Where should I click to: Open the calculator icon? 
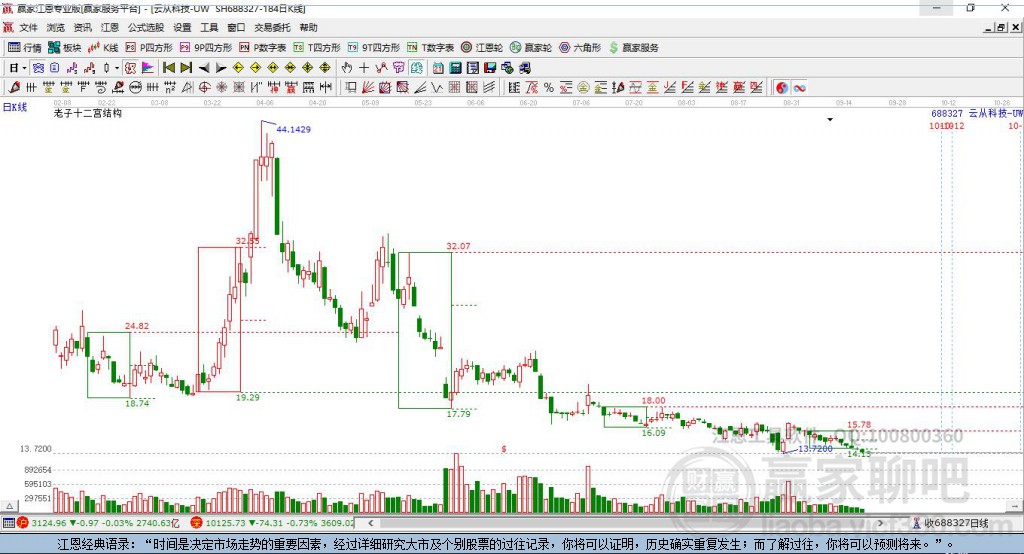click(x=455, y=68)
